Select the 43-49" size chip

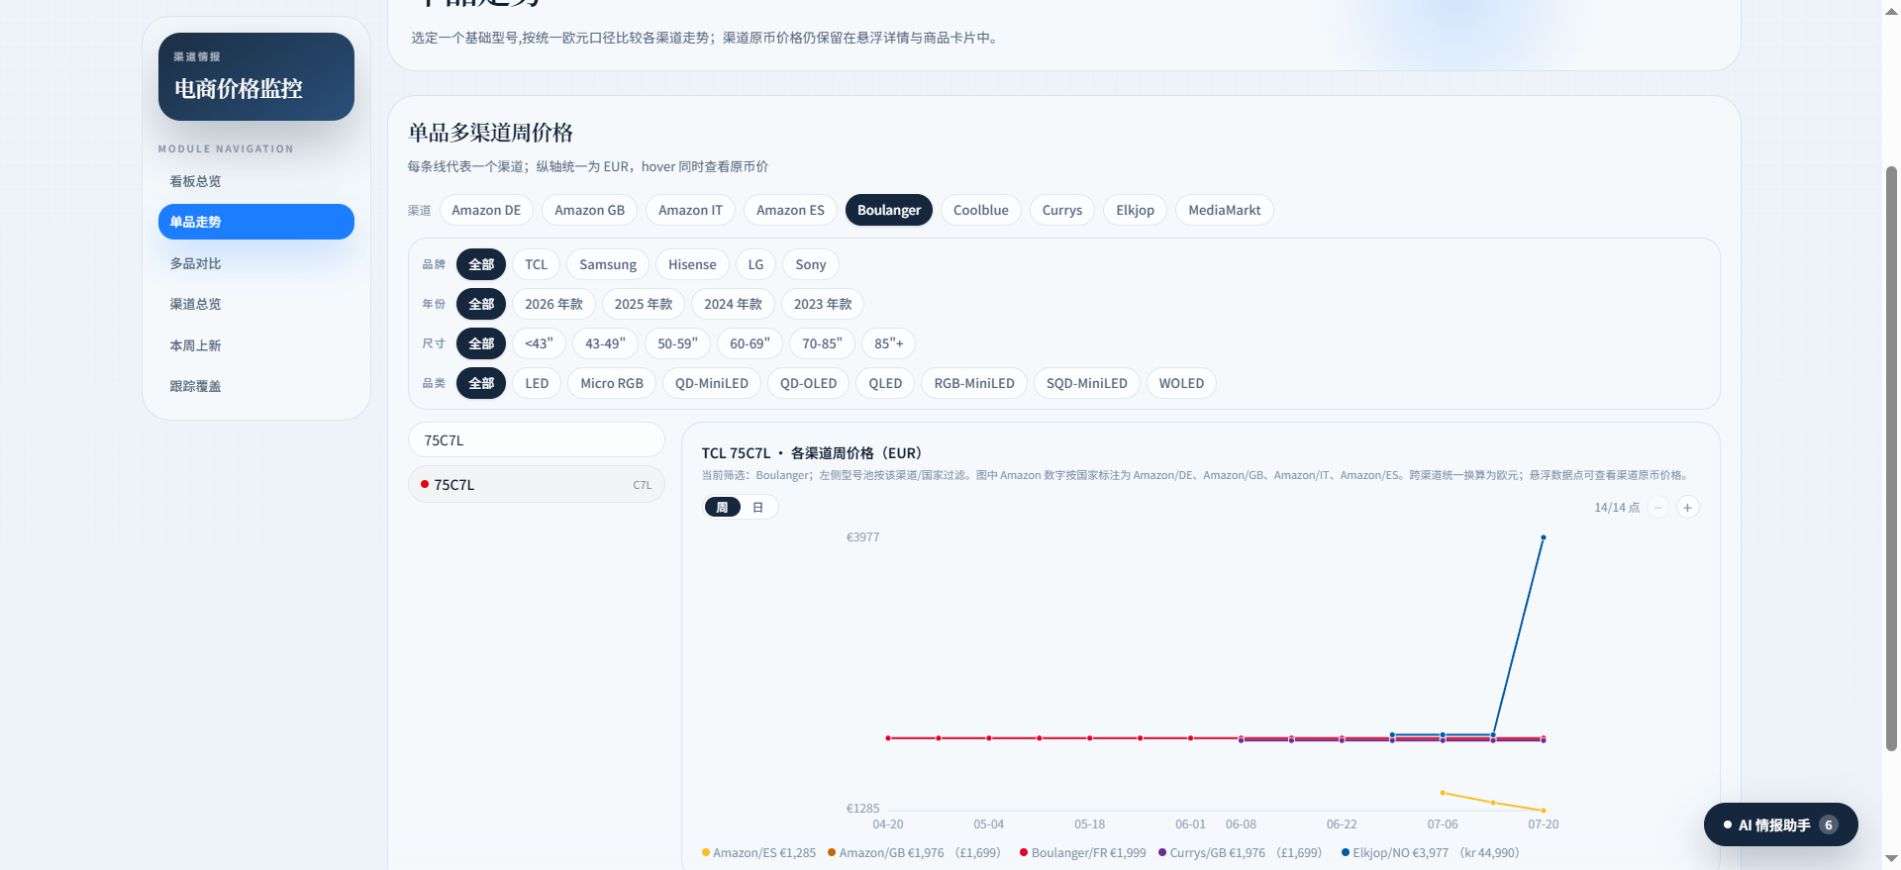click(605, 344)
